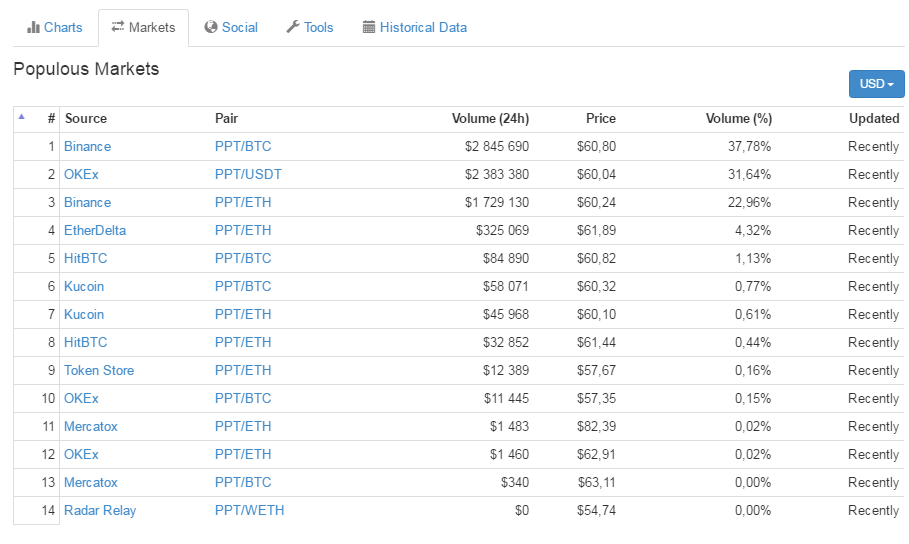Click the sort arrow icon in table header

(x=21, y=117)
